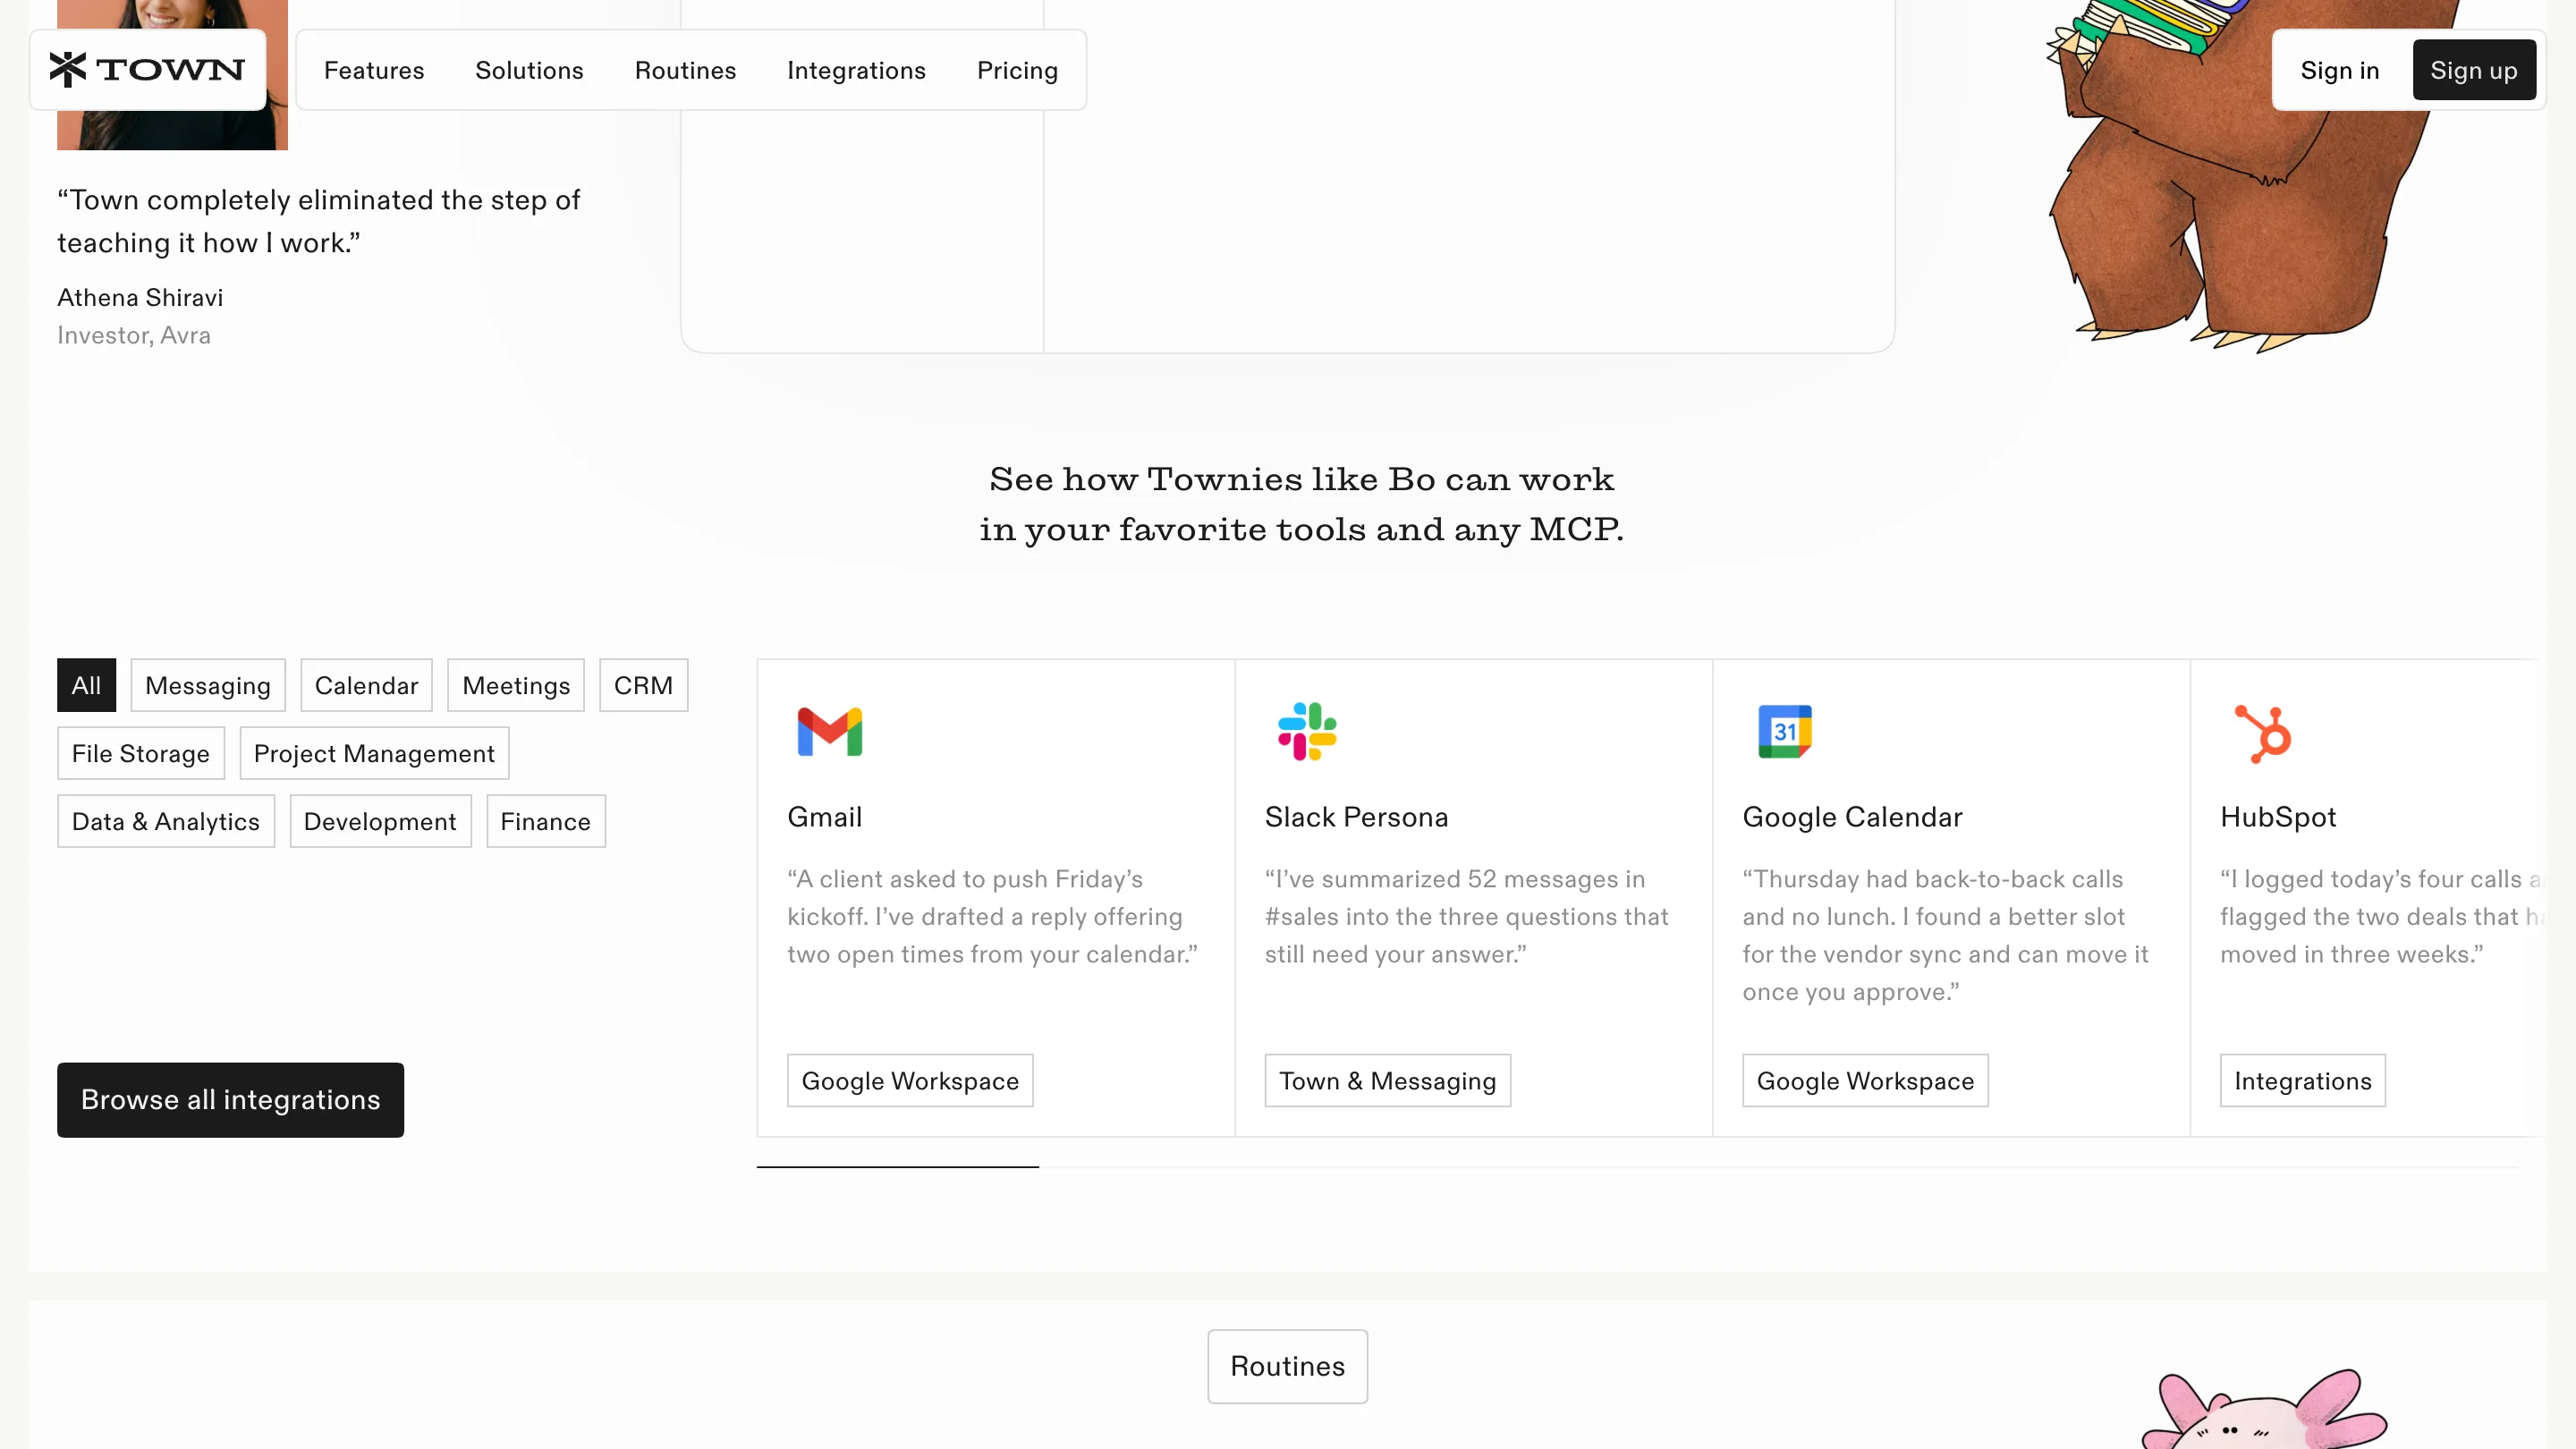The height and width of the screenshot is (1449, 2576).
Task: Click the Routines section badge
Action: click(x=1288, y=1366)
